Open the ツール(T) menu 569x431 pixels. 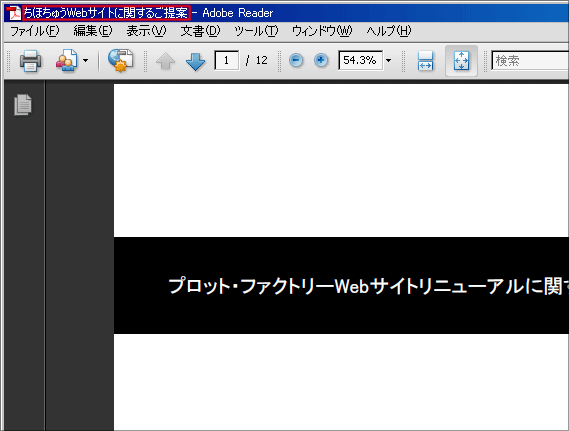256,31
